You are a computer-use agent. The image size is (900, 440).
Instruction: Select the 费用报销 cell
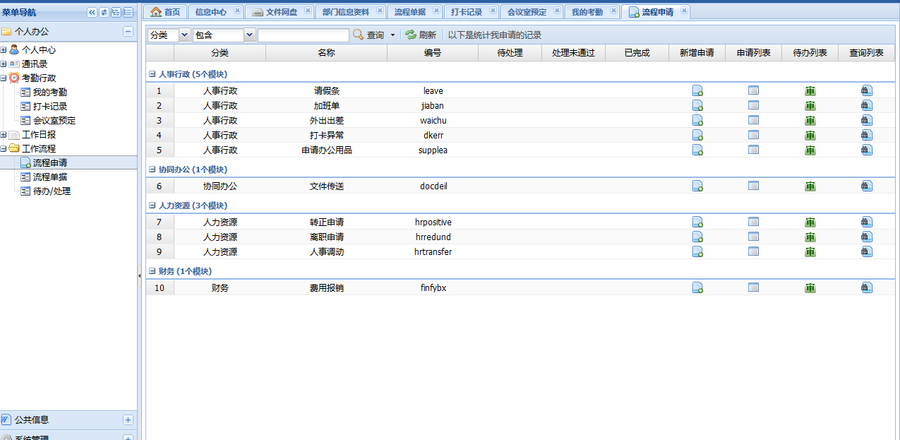pyautogui.click(x=327, y=288)
